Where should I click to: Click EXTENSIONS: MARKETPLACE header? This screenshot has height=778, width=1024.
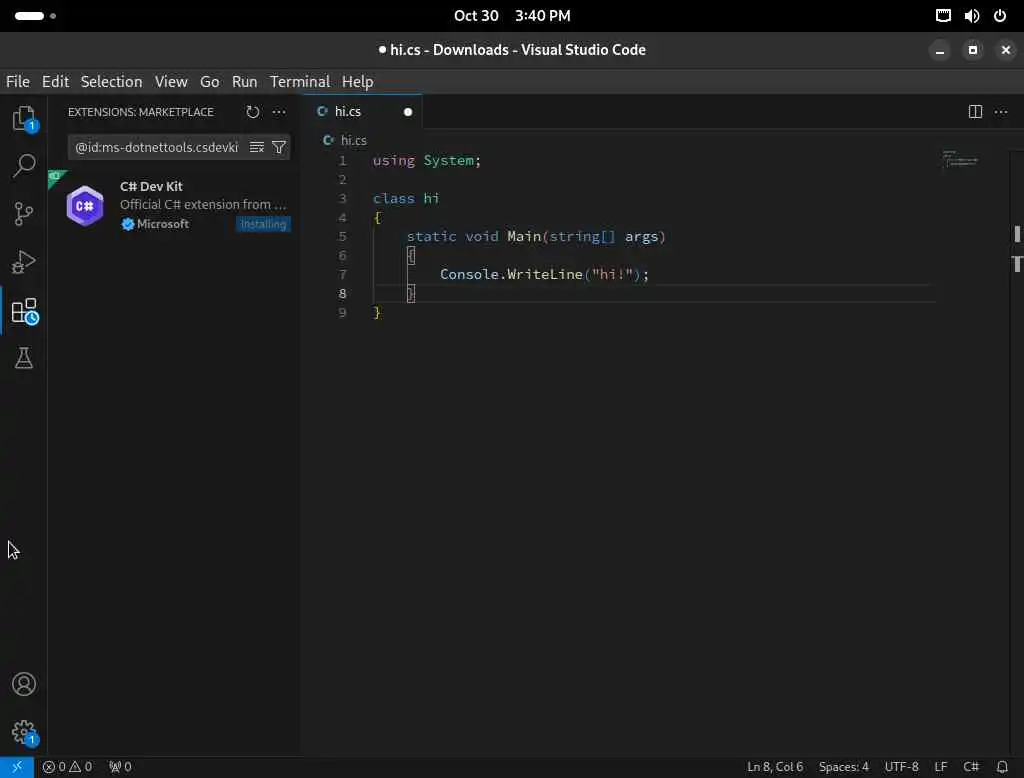pos(140,112)
